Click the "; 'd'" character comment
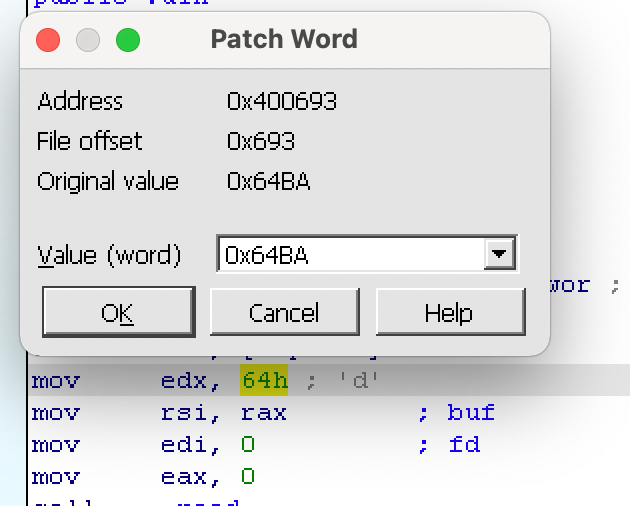 342,381
